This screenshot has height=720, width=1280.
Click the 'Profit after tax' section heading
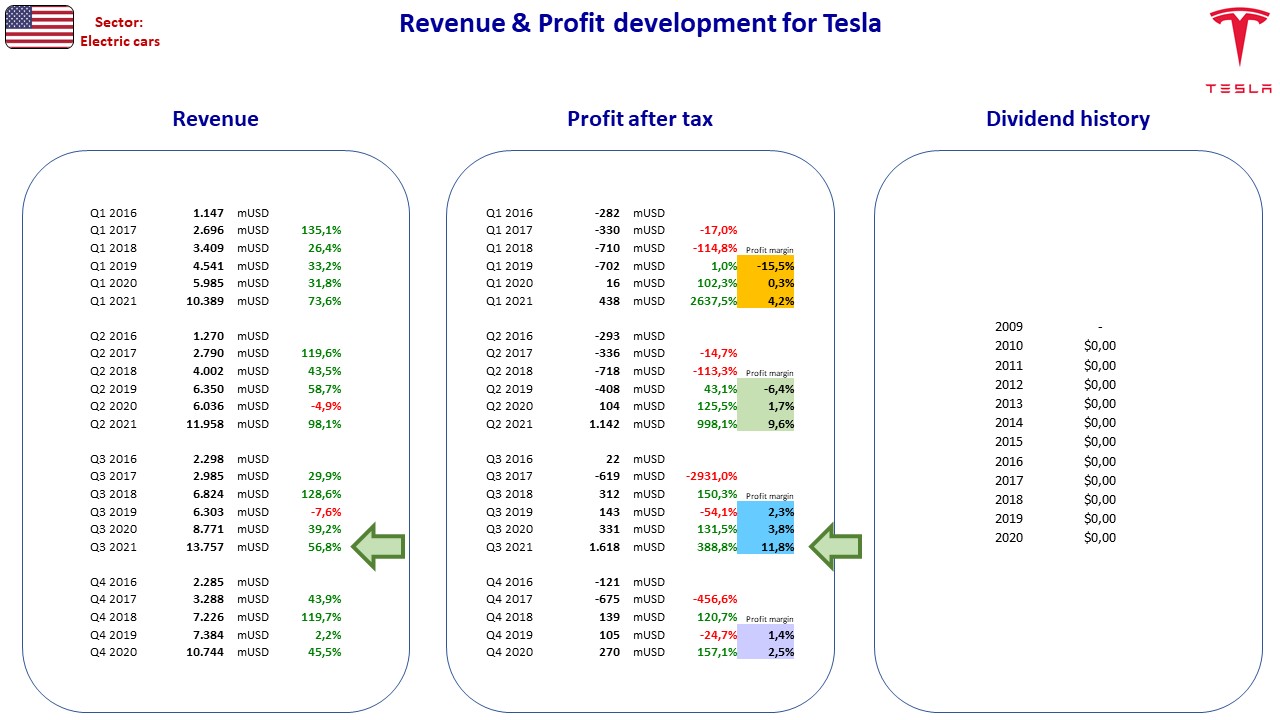640,119
